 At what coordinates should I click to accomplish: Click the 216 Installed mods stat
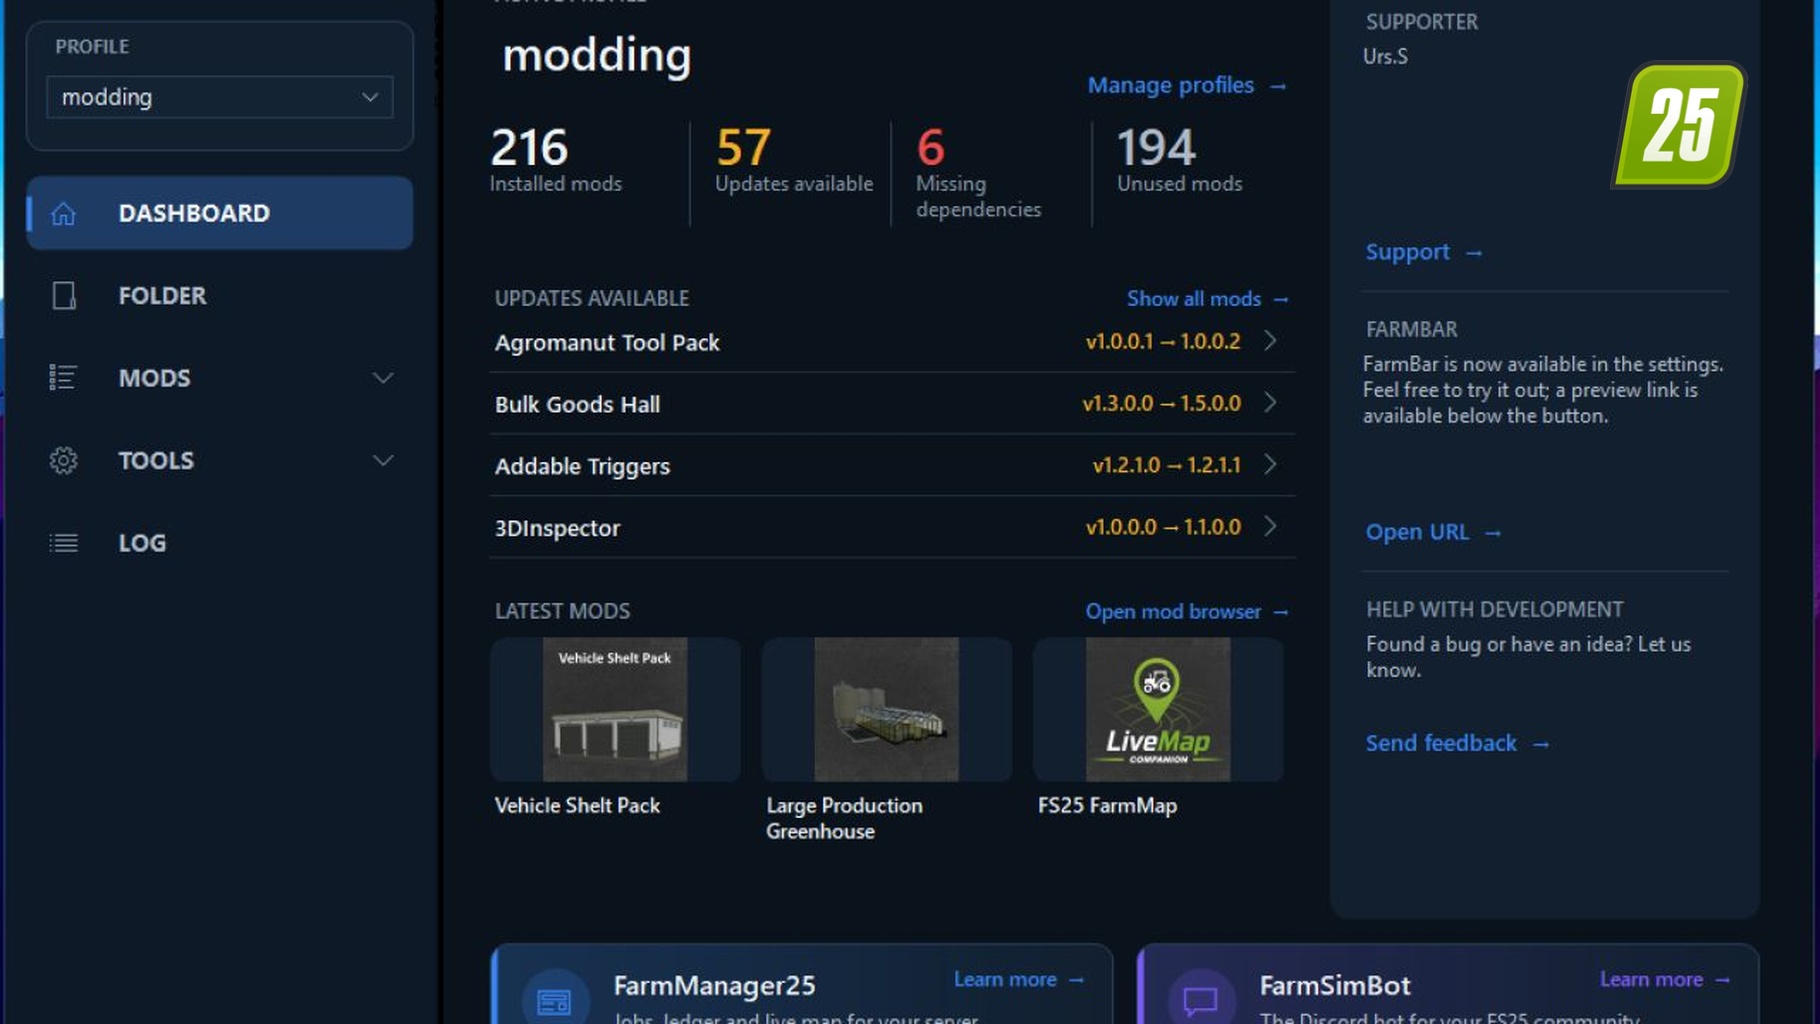point(556,160)
